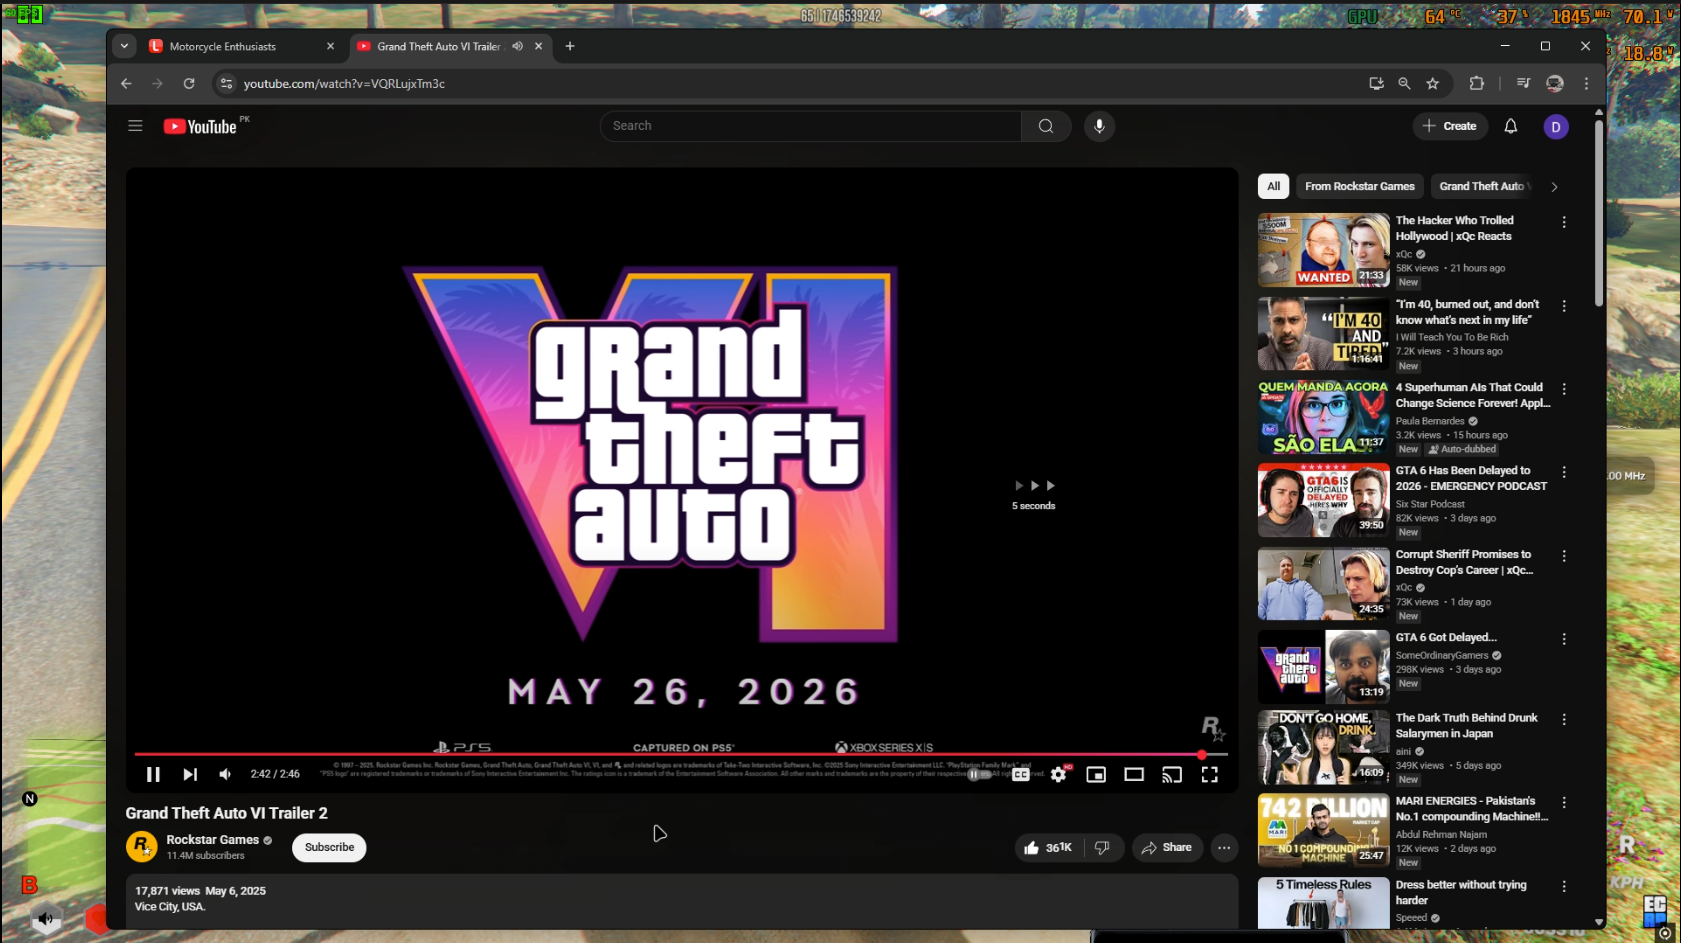Open SomeOrdinaryGamers channel link
The width and height of the screenshot is (1681, 943).
tap(1442, 656)
